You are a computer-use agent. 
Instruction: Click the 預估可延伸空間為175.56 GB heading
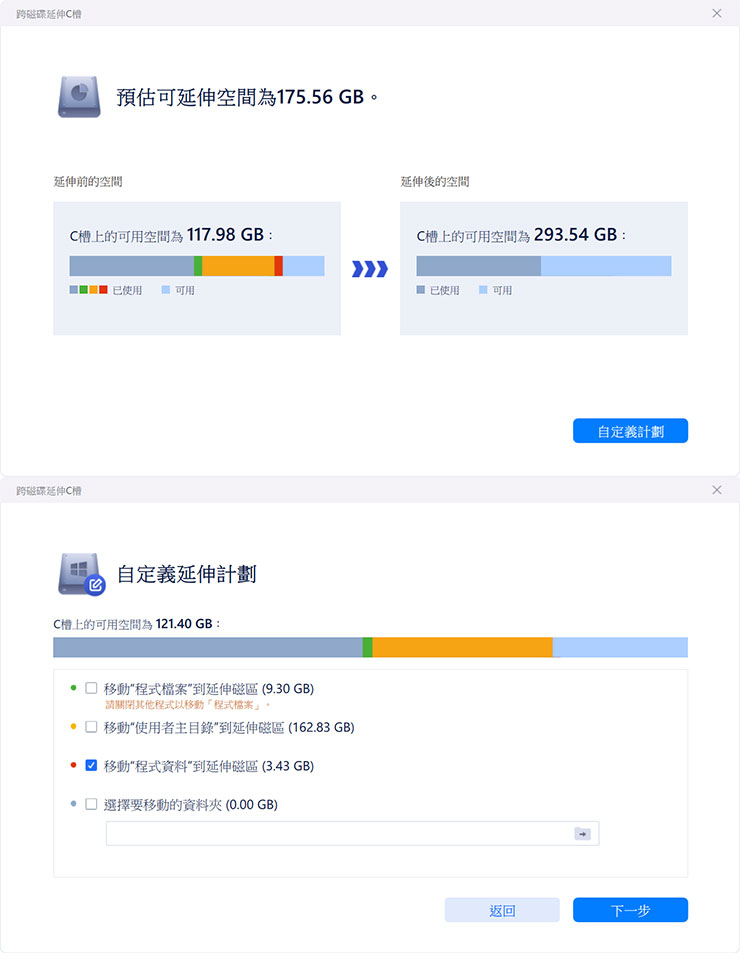coord(247,97)
